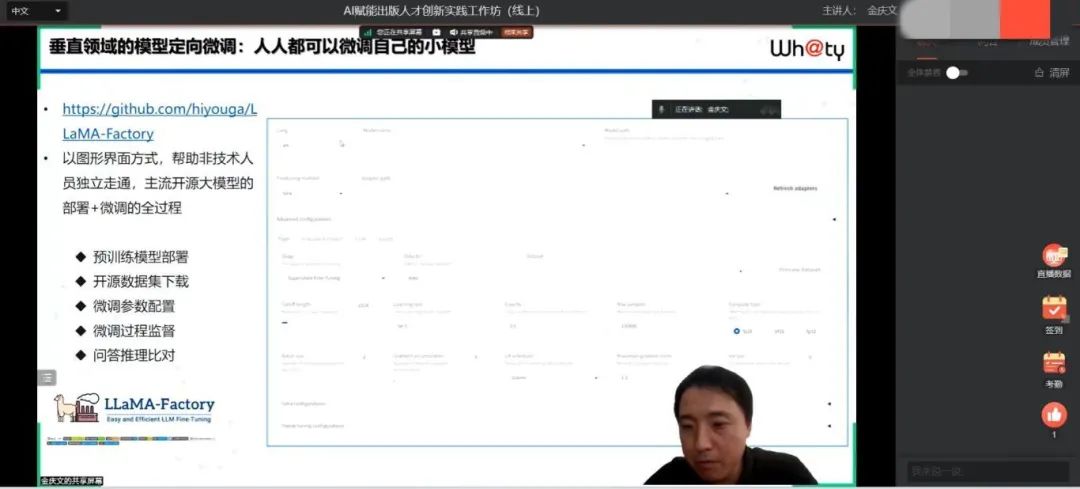Click the Wh@ty logo on the slide
The height and width of the screenshot is (489, 1080).
[807, 49]
